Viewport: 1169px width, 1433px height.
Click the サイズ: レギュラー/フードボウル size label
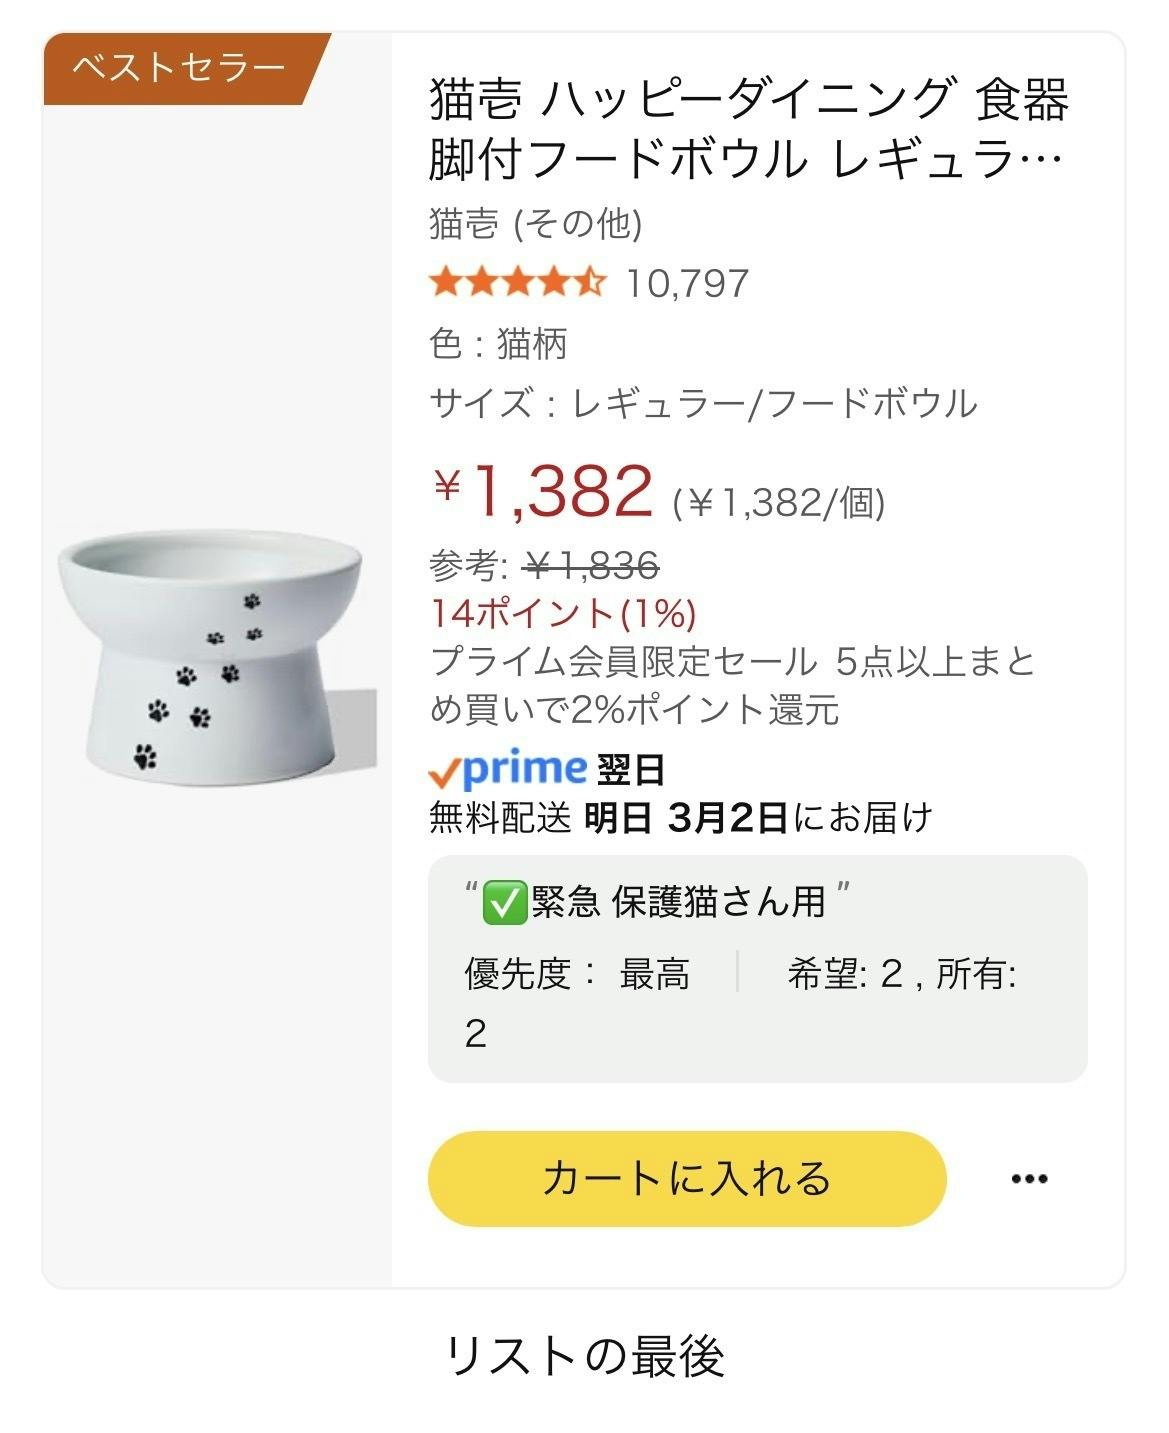[x=703, y=404]
